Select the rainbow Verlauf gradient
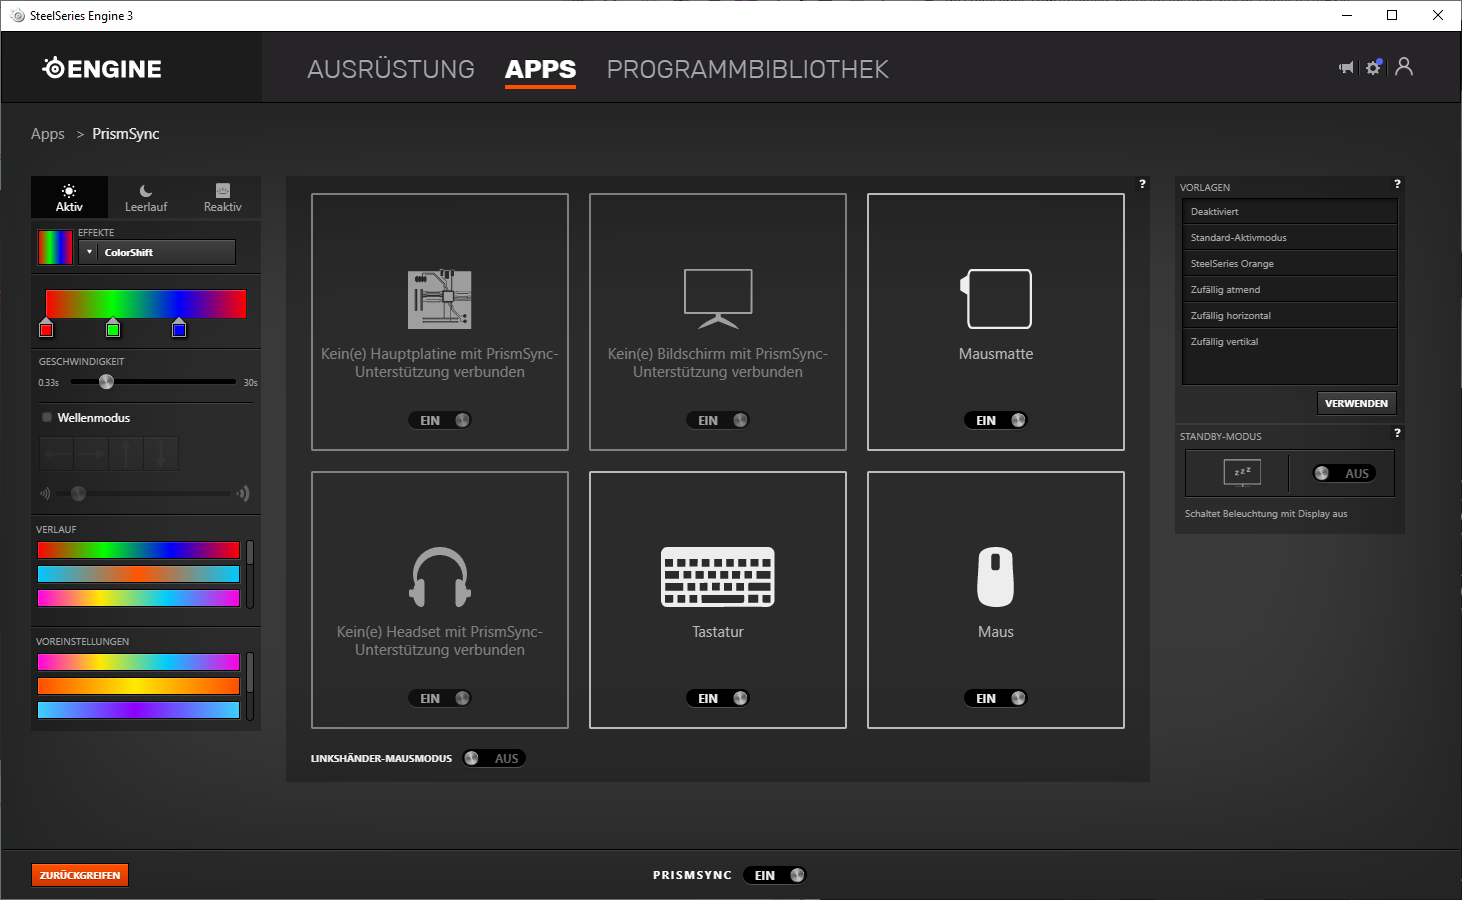 (x=139, y=550)
